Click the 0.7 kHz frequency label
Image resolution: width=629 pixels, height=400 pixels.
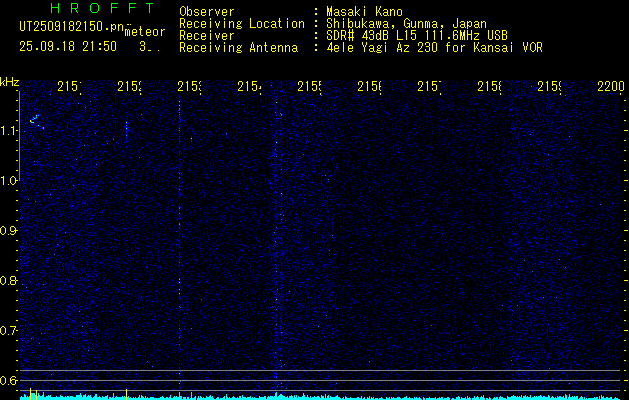(x=8, y=331)
